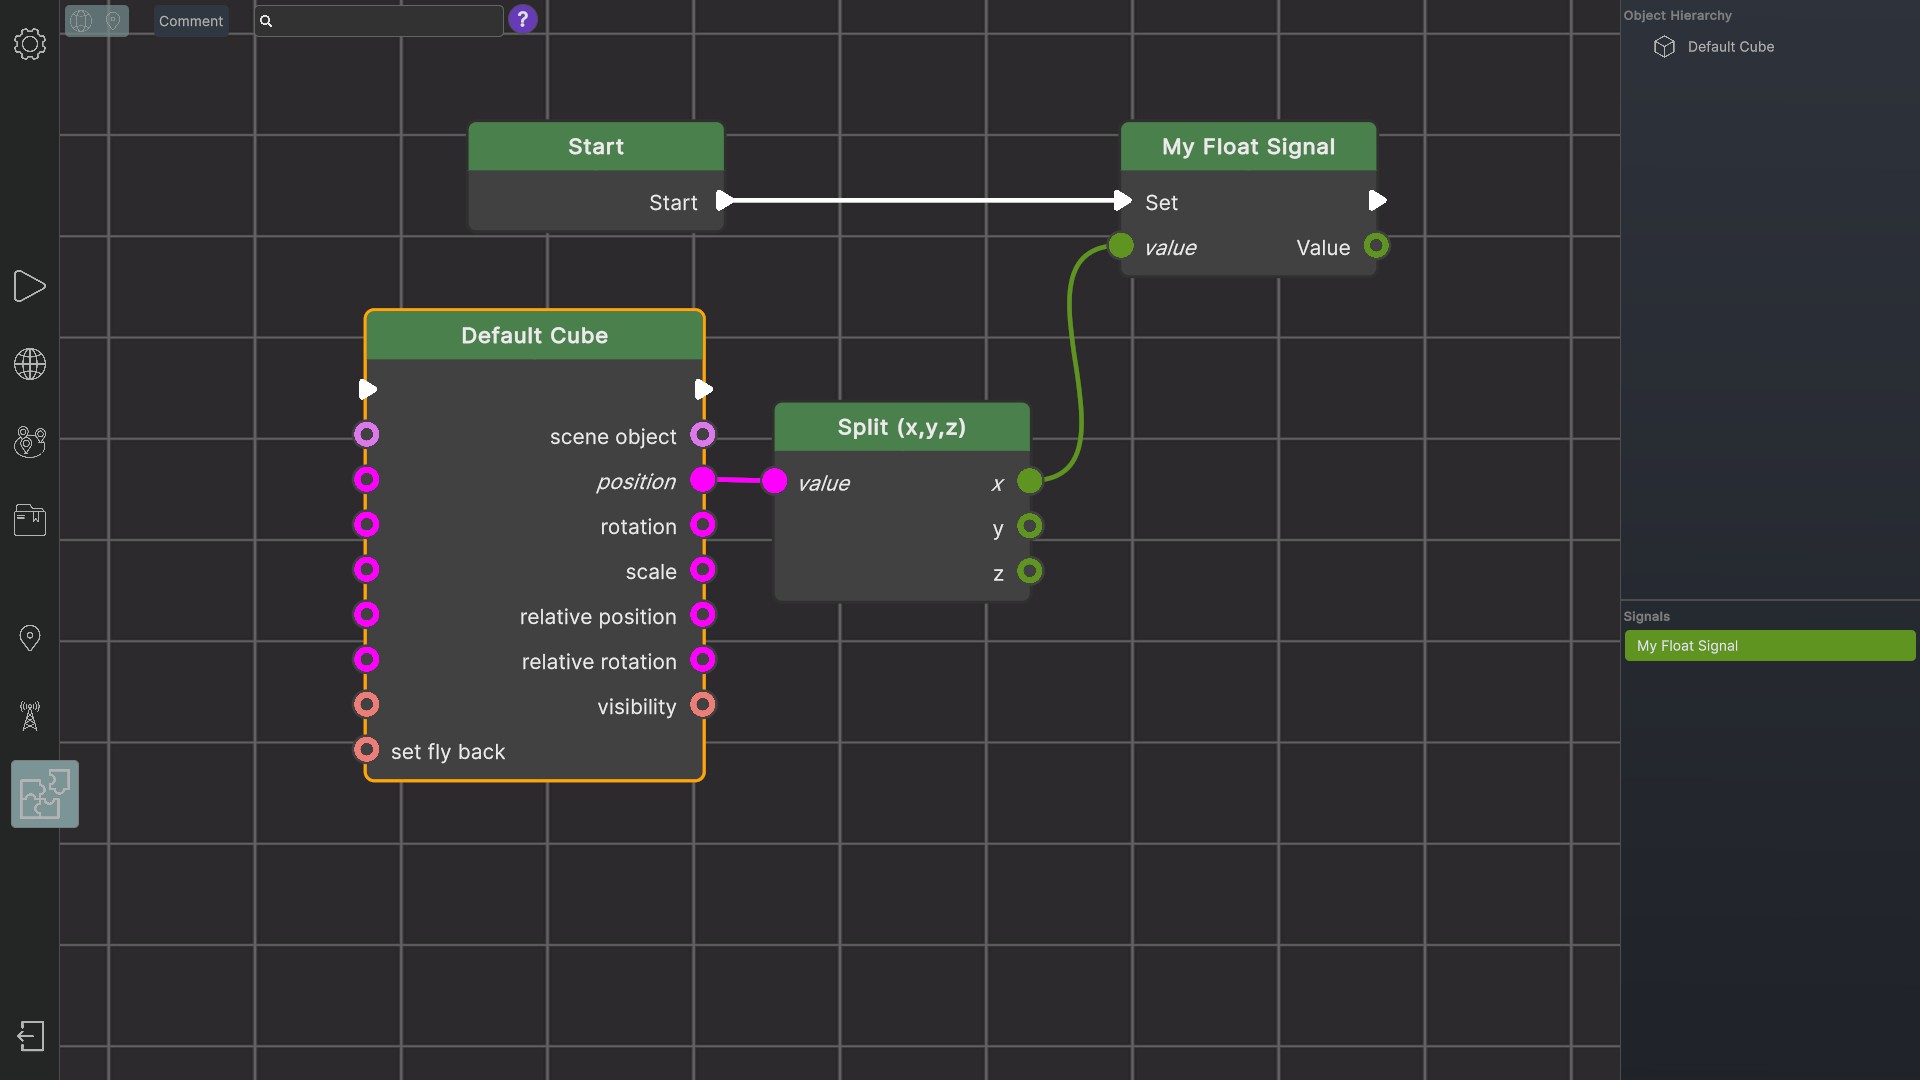This screenshot has width=1920, height=1080.
Task: Select the Default Cube node header
Action: [x=535, y=336]
